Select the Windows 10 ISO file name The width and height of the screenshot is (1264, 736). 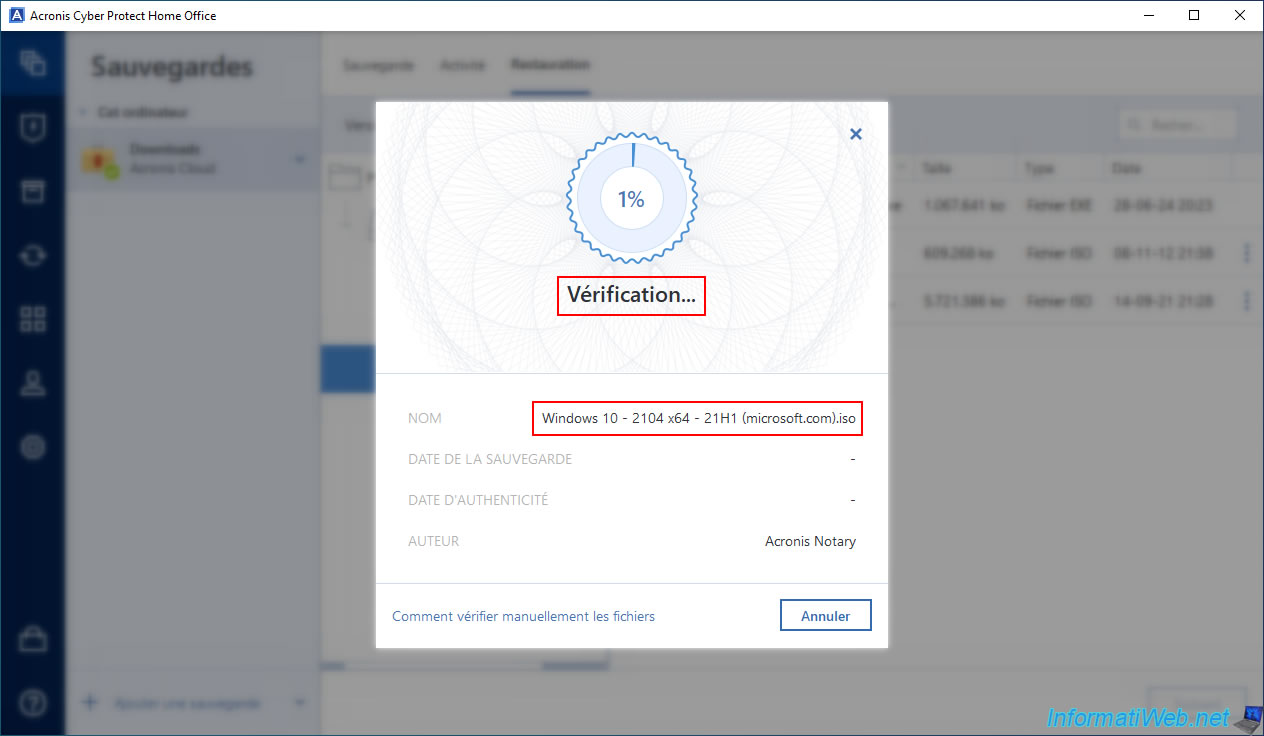tap(699, 418)
